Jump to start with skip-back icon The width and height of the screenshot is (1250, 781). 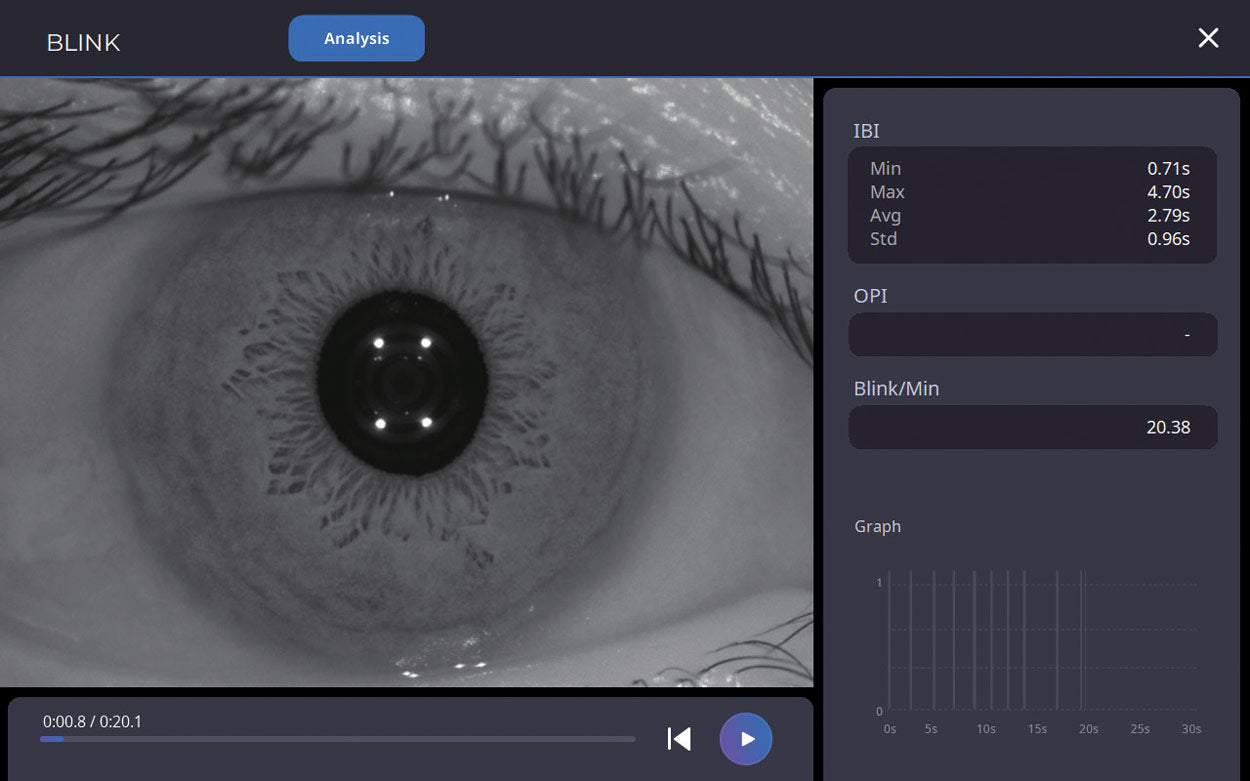[679, 739]
